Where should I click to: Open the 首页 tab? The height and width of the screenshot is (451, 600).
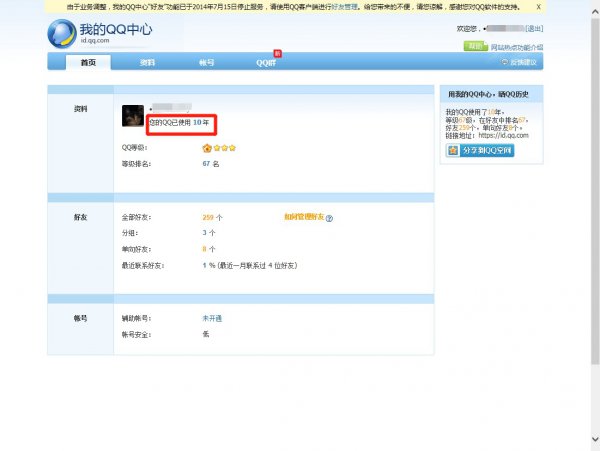click(x=88, y=62)
